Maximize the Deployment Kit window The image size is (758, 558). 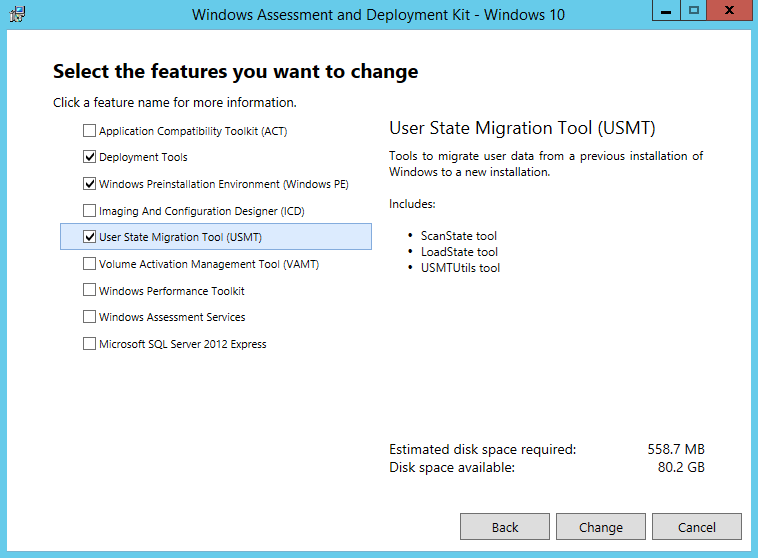(x=694, y=11)
